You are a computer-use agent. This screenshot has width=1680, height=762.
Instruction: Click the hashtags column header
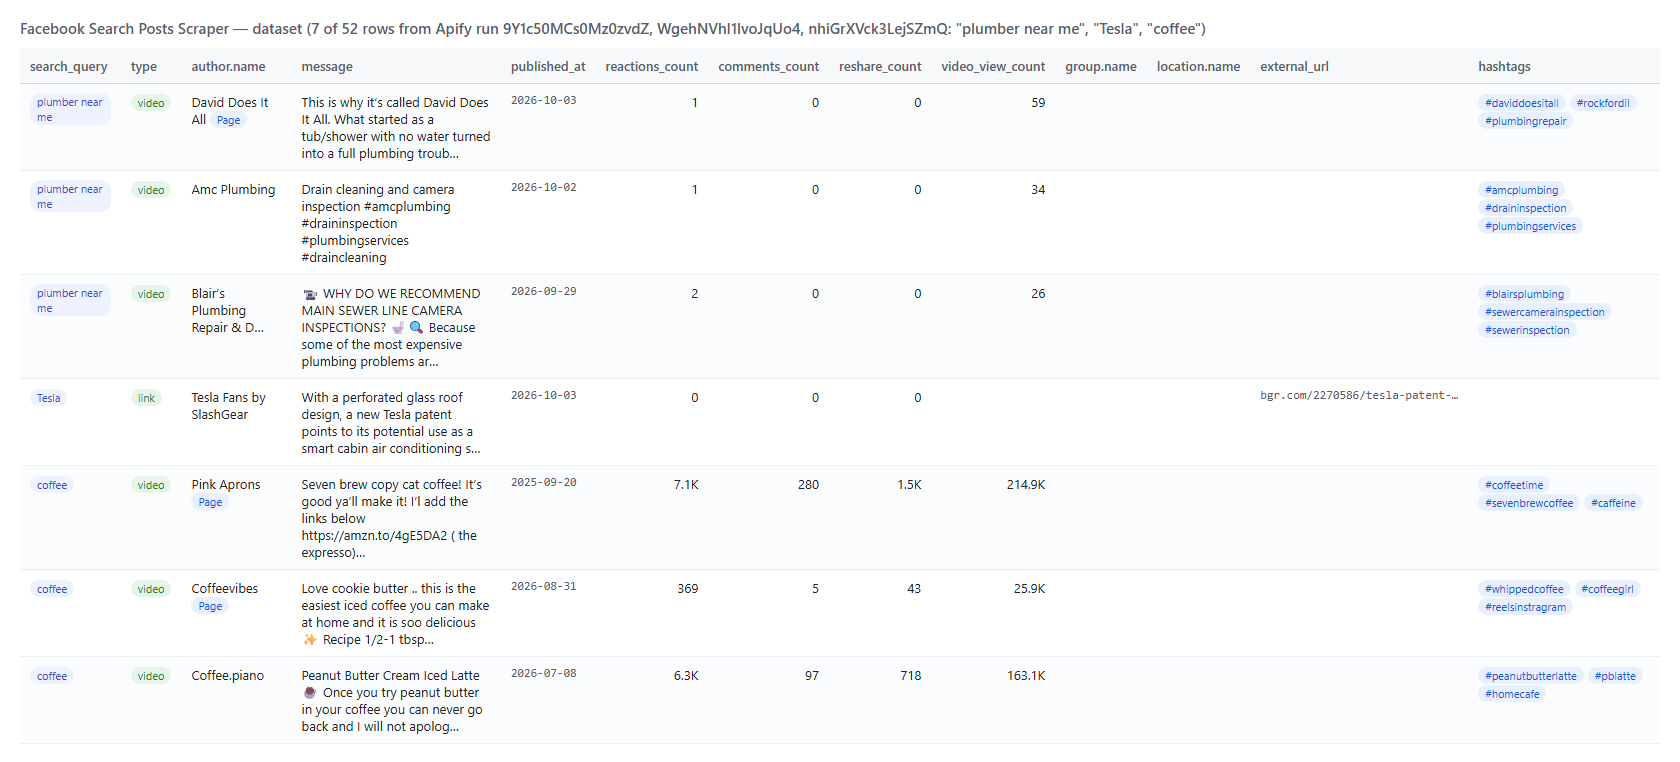click(x=1504, y=67)
